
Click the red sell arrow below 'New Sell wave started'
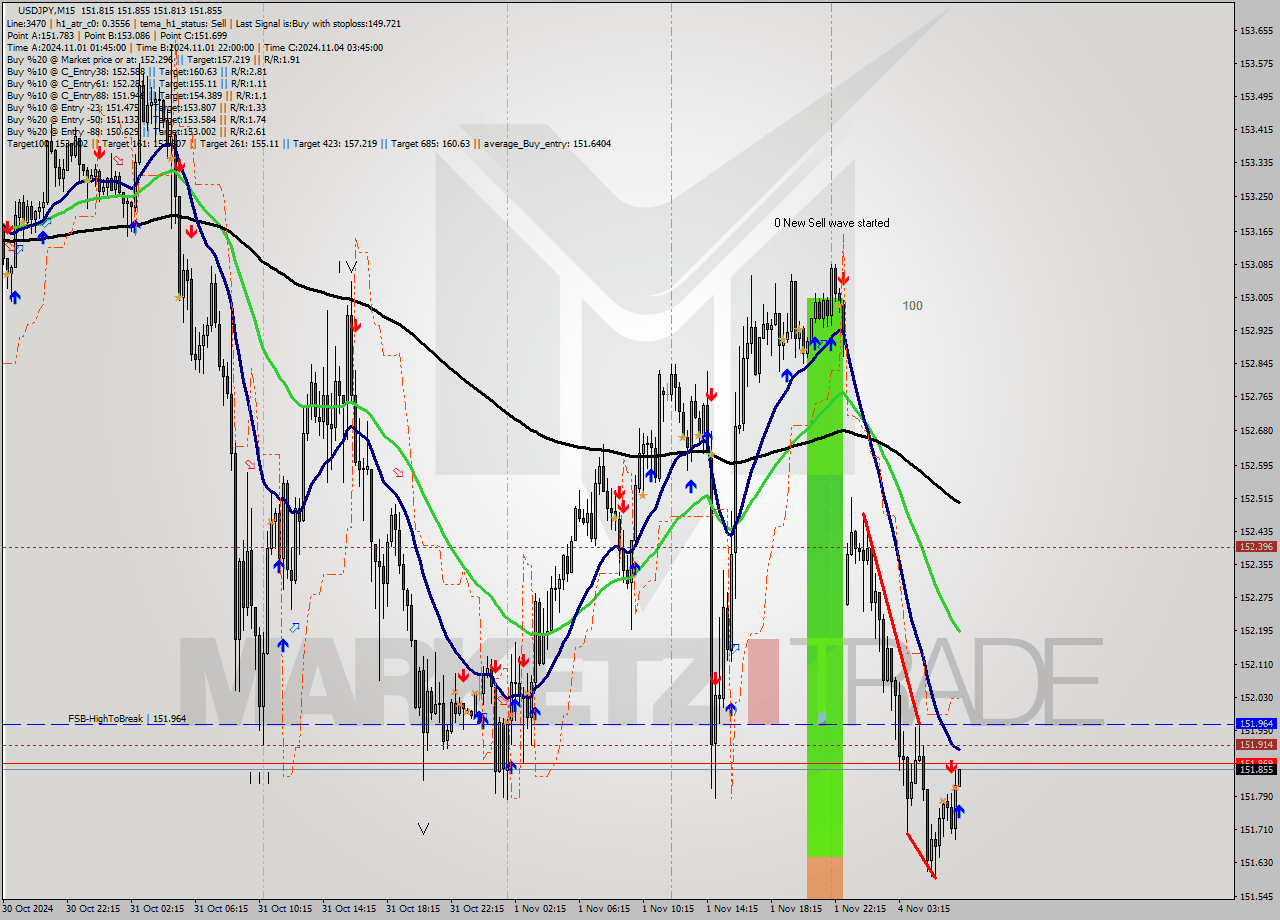coord(844,277)
